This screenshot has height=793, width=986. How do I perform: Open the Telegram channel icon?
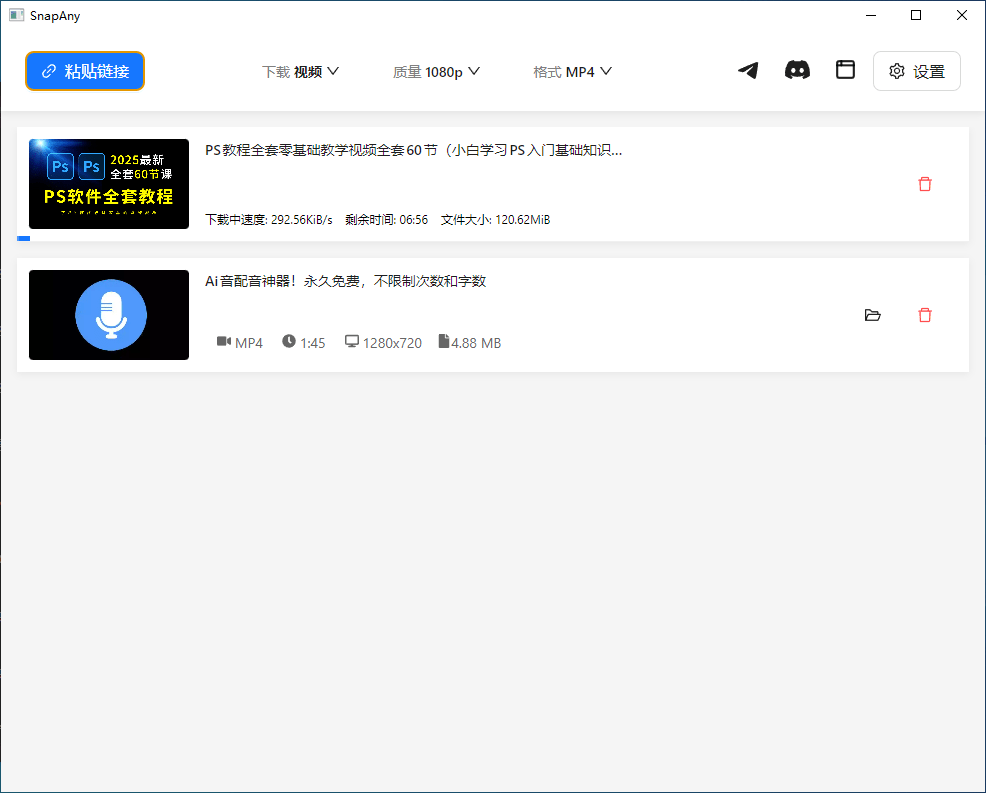tap(748, 70)
